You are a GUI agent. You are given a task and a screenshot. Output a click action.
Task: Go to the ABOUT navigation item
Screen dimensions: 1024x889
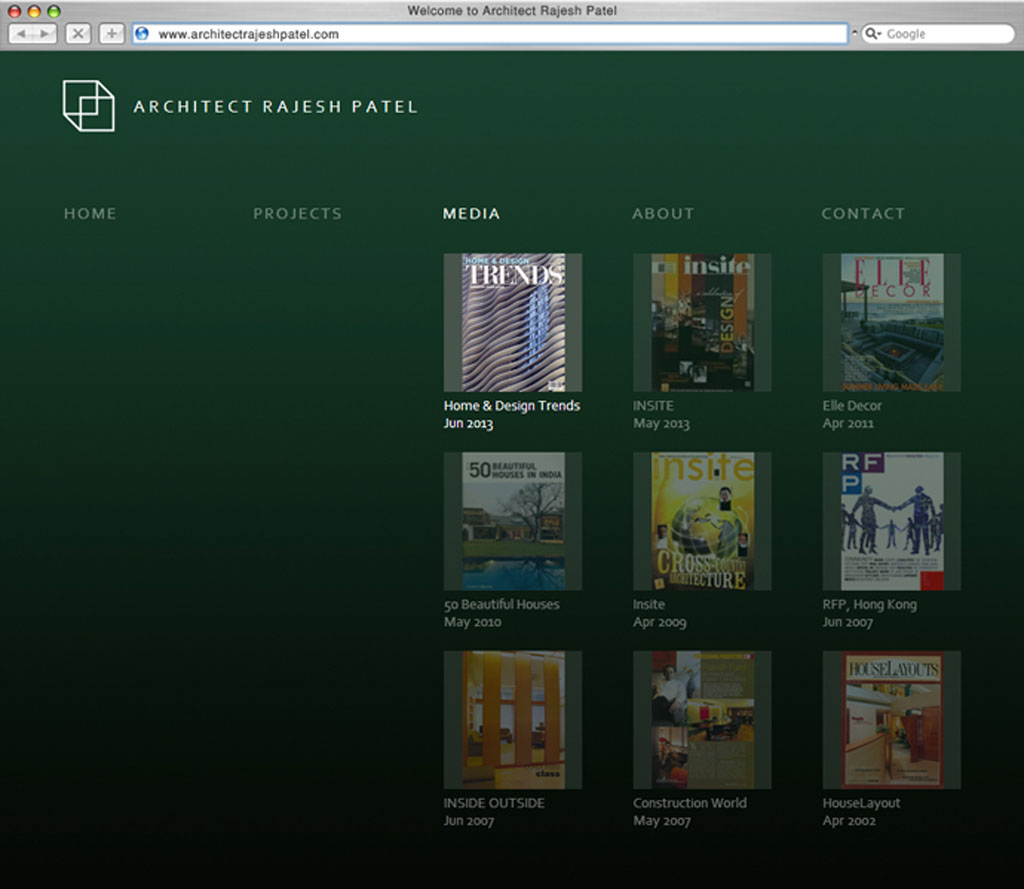point(663,214)
